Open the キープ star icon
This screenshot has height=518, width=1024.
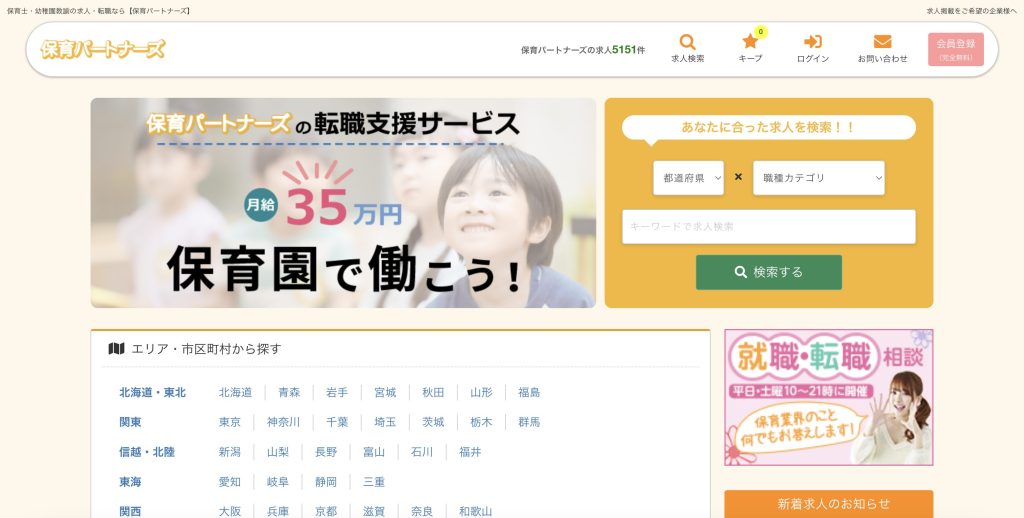point(750,42)
